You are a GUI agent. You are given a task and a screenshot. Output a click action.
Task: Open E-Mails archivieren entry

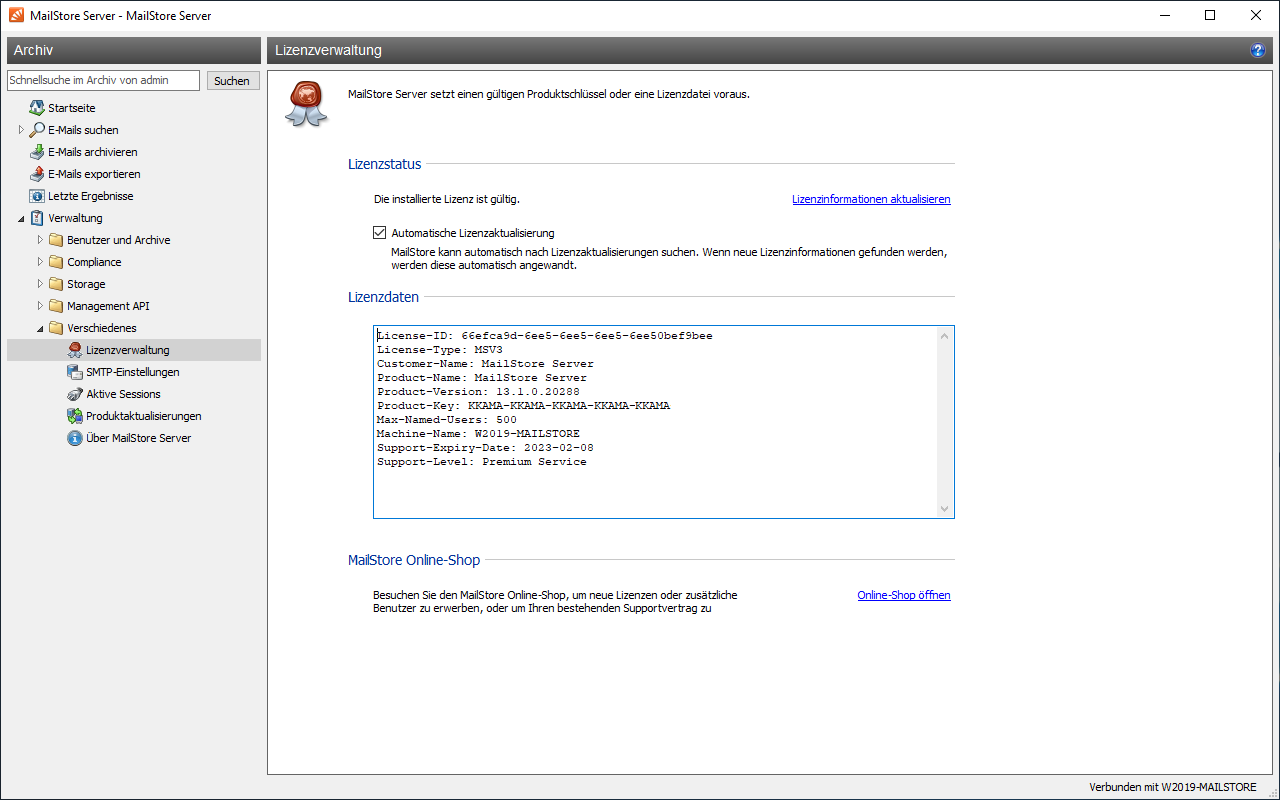click(x=93, y=152)
